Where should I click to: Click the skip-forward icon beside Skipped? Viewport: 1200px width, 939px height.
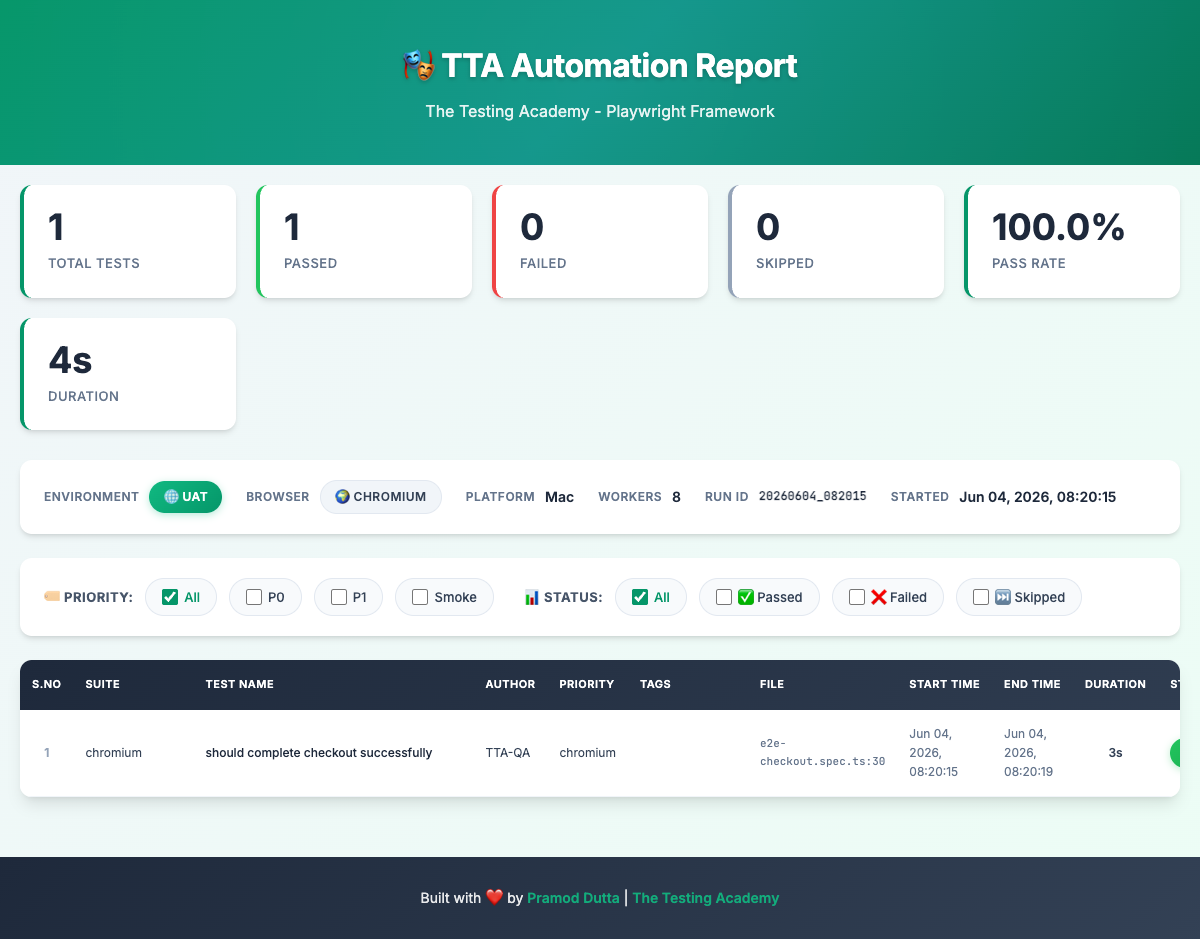[1003, 597]
